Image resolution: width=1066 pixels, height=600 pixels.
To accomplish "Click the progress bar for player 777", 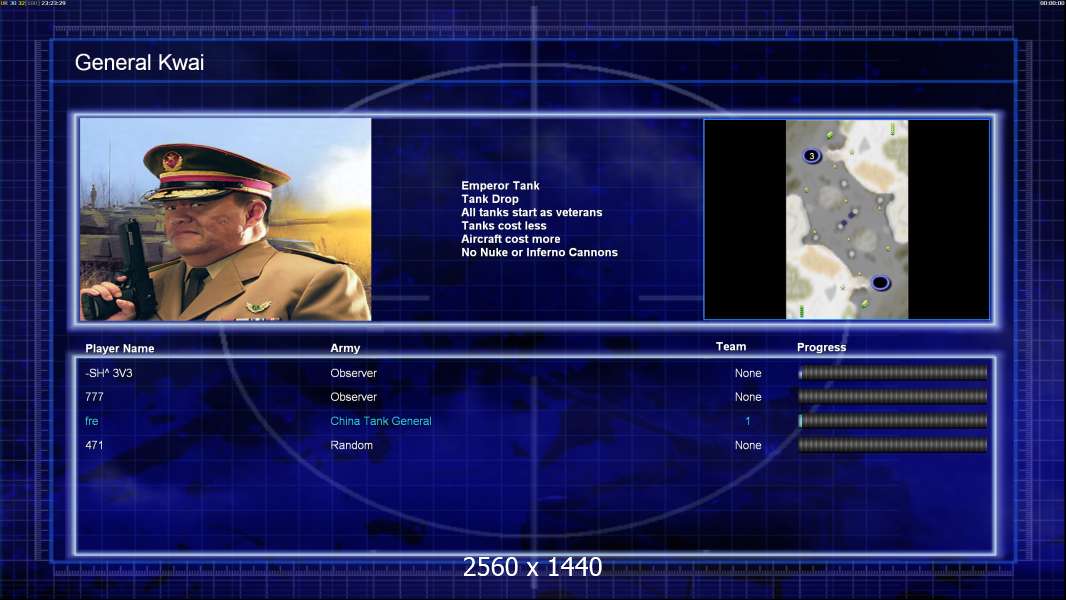I will (x=892, y=397).
